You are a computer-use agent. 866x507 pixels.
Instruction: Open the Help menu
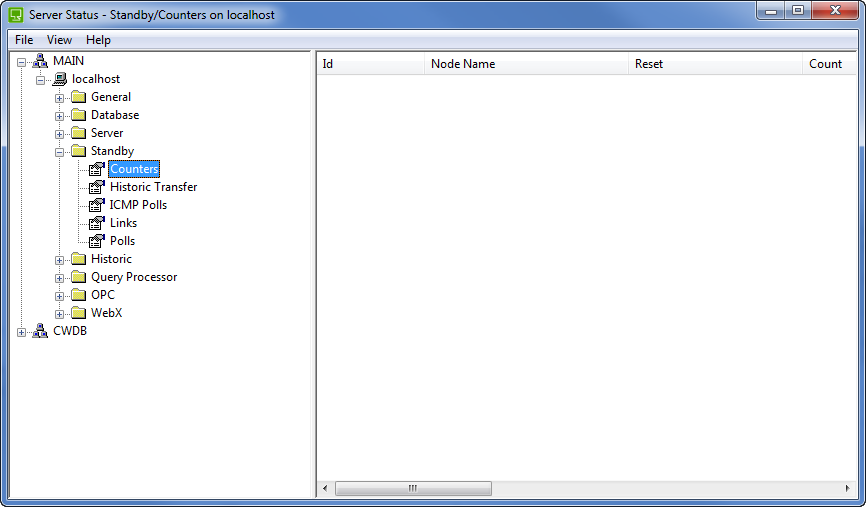(x=98, y=40)
